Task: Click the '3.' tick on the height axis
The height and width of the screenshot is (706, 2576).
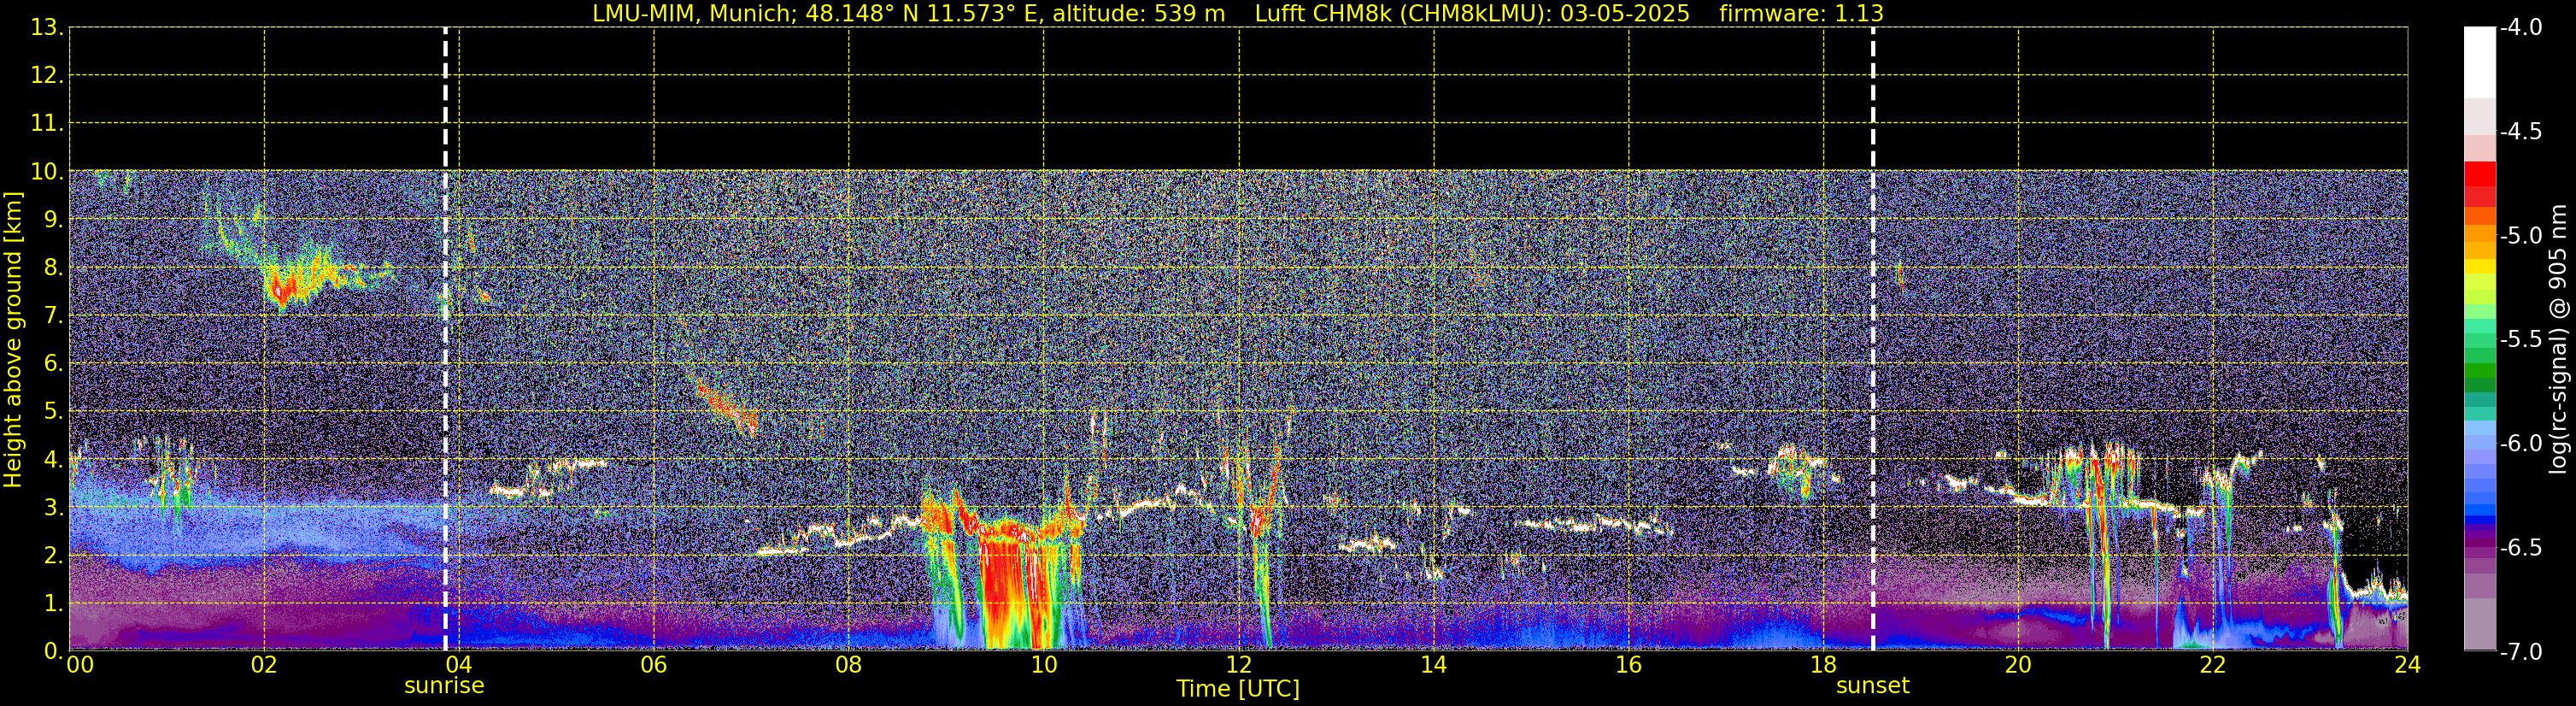Action: 53,508
